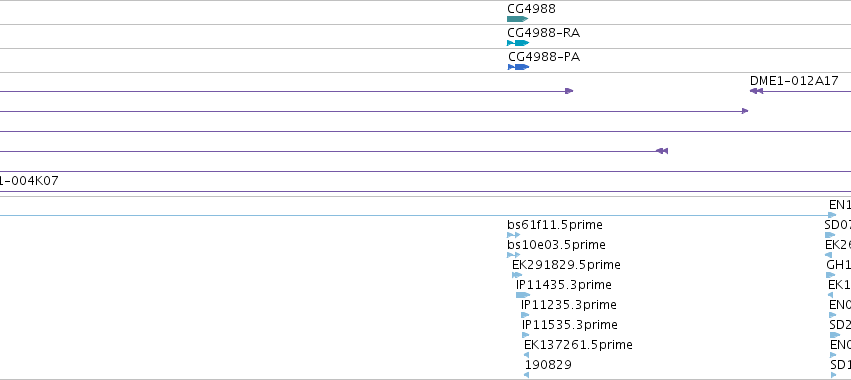Viewport: 851px width, 380px height.
Task: Open the CG4988-RA label
Action: click(543, 33)
